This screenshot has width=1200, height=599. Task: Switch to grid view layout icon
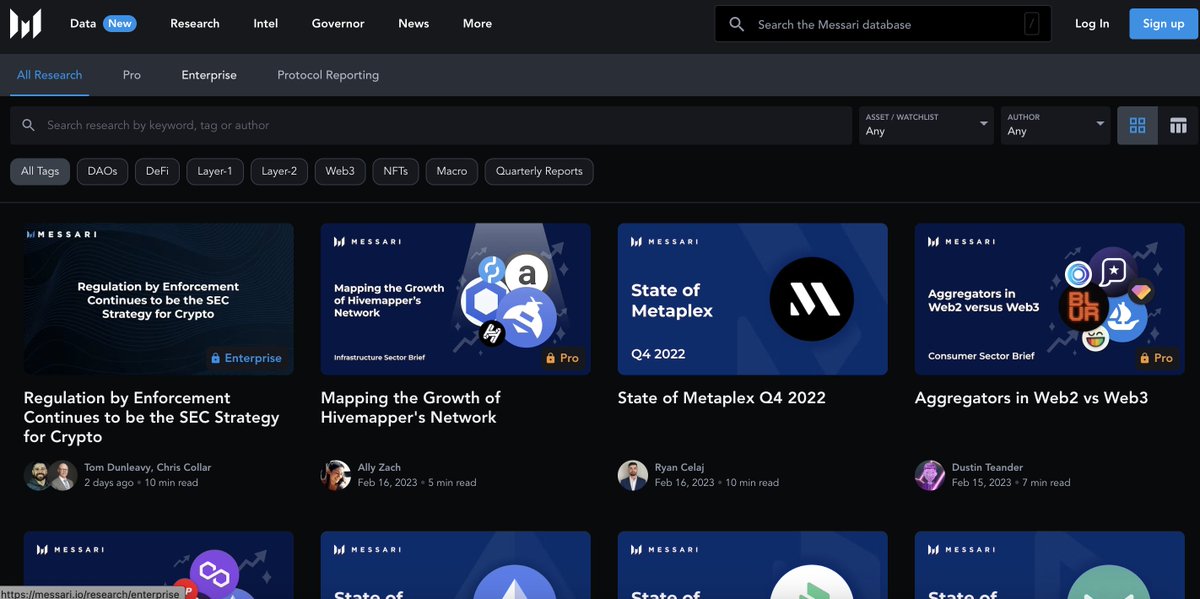pyautogui.click(x=1137, y=125)
